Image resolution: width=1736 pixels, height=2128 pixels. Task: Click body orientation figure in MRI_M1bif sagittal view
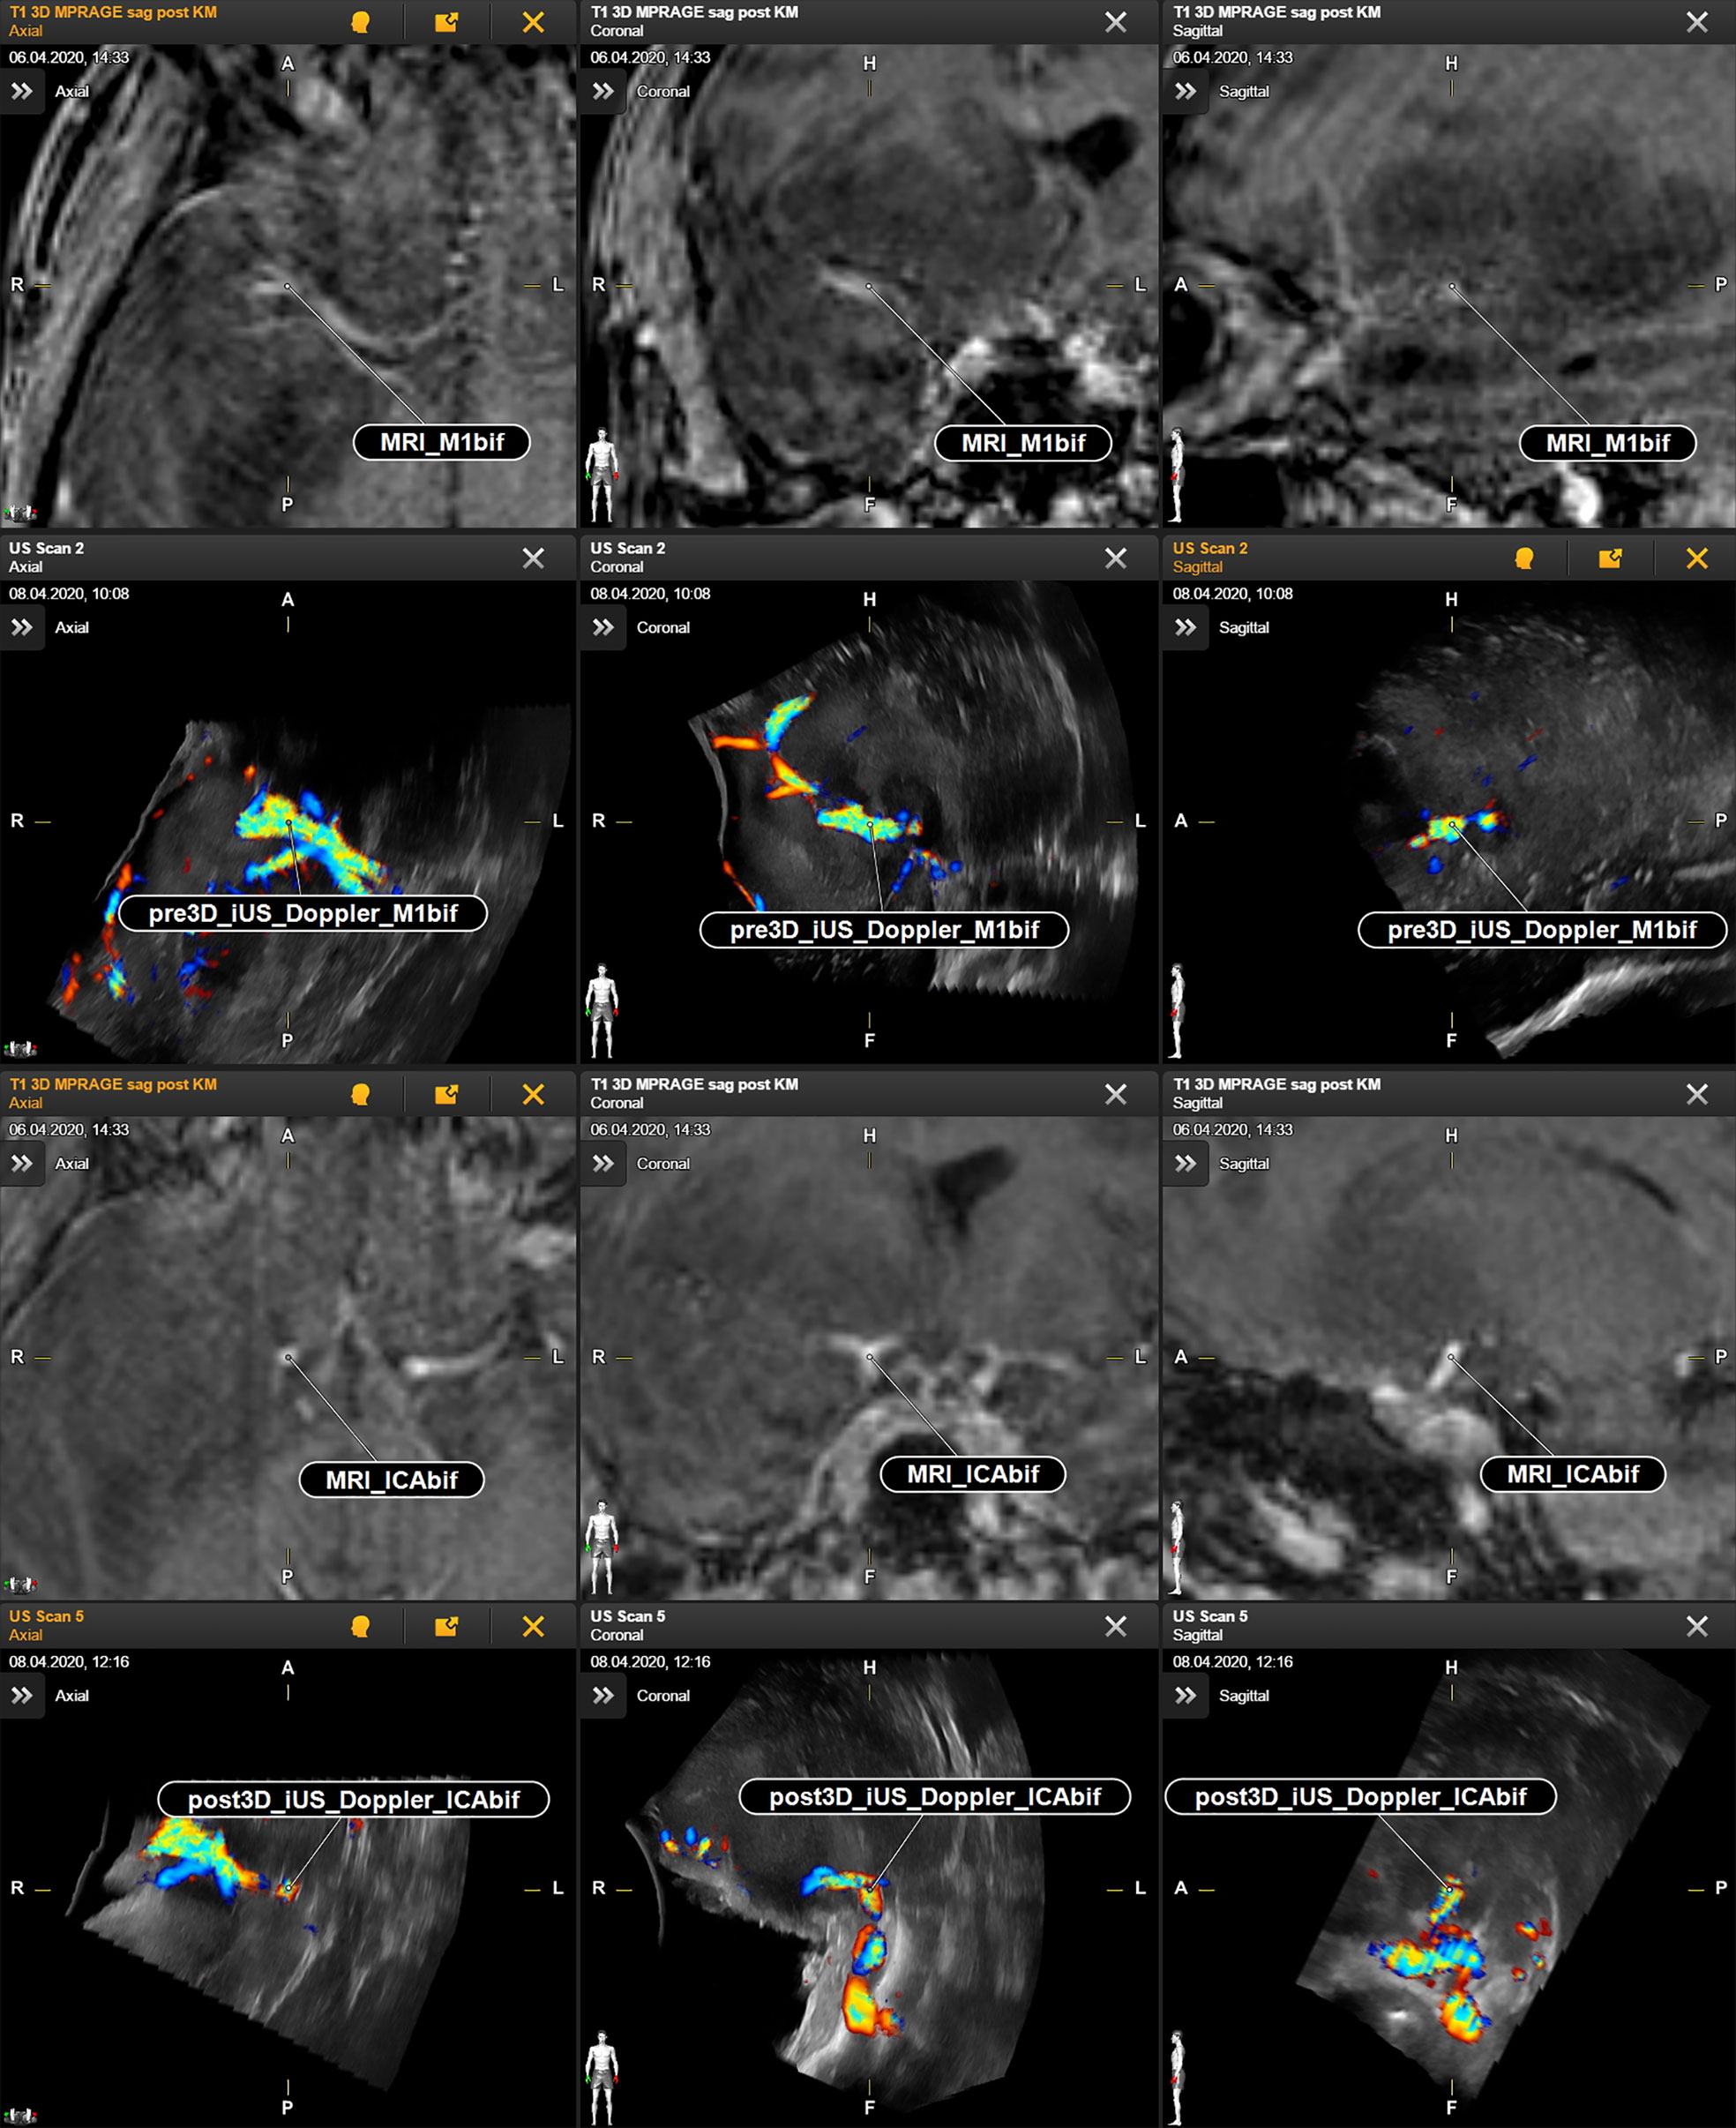point(1177,475)
